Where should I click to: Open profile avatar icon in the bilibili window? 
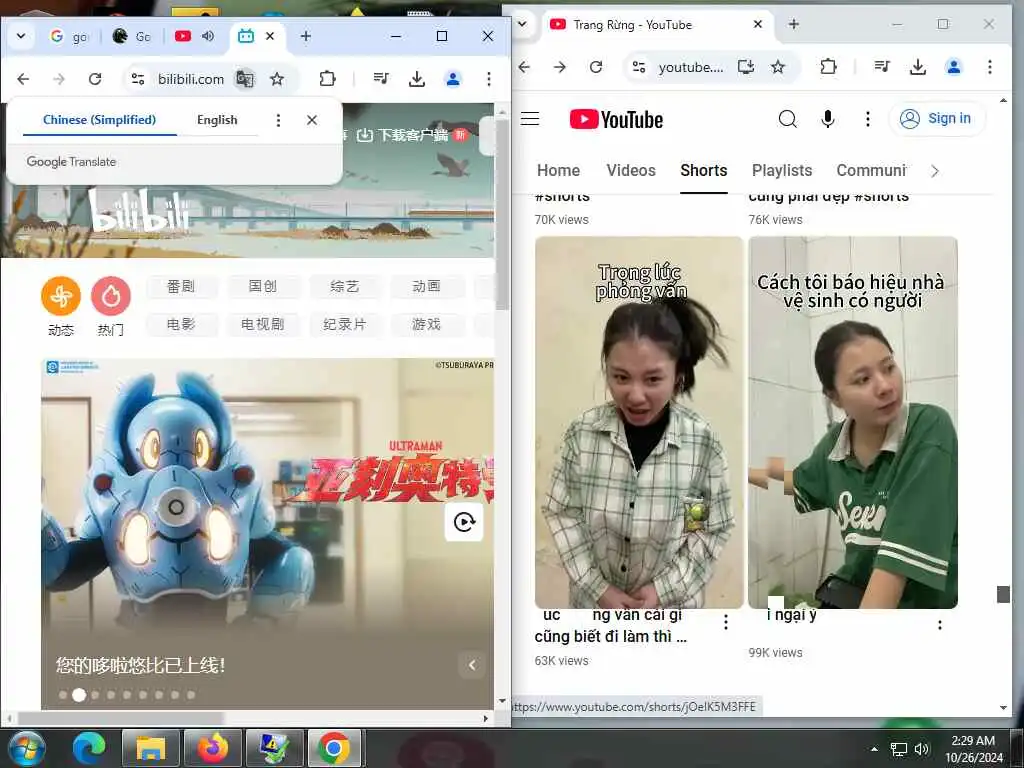point(453,79)
